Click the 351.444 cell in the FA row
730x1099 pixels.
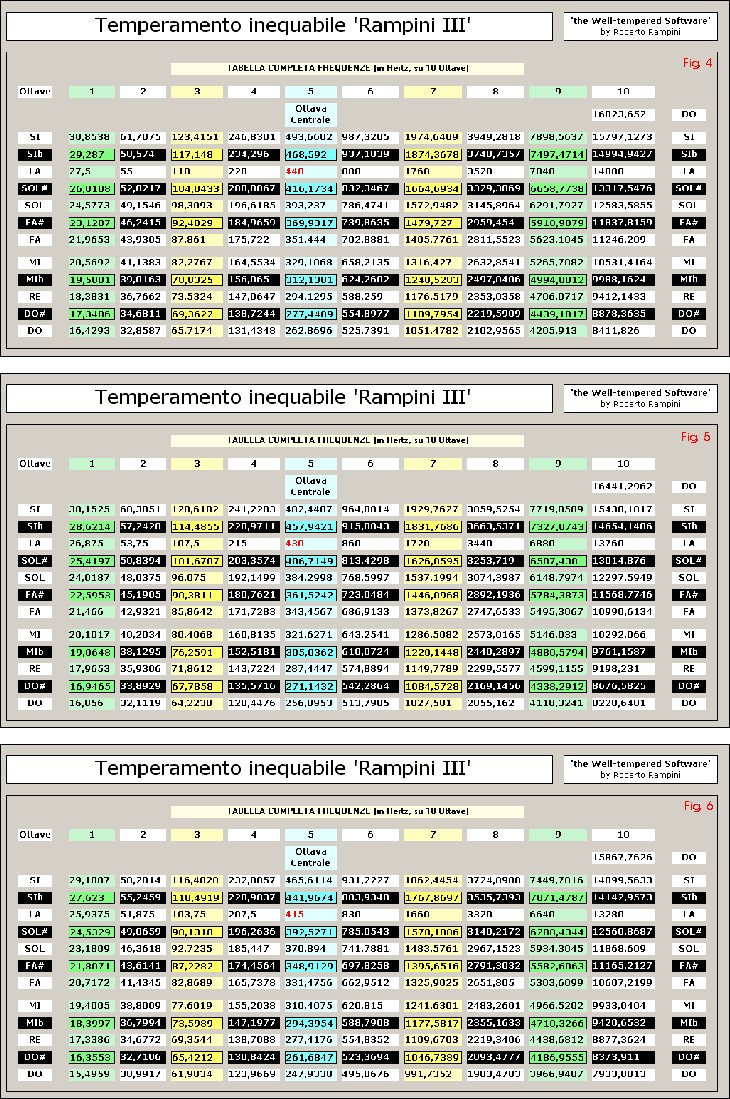[x=310, y=239]
